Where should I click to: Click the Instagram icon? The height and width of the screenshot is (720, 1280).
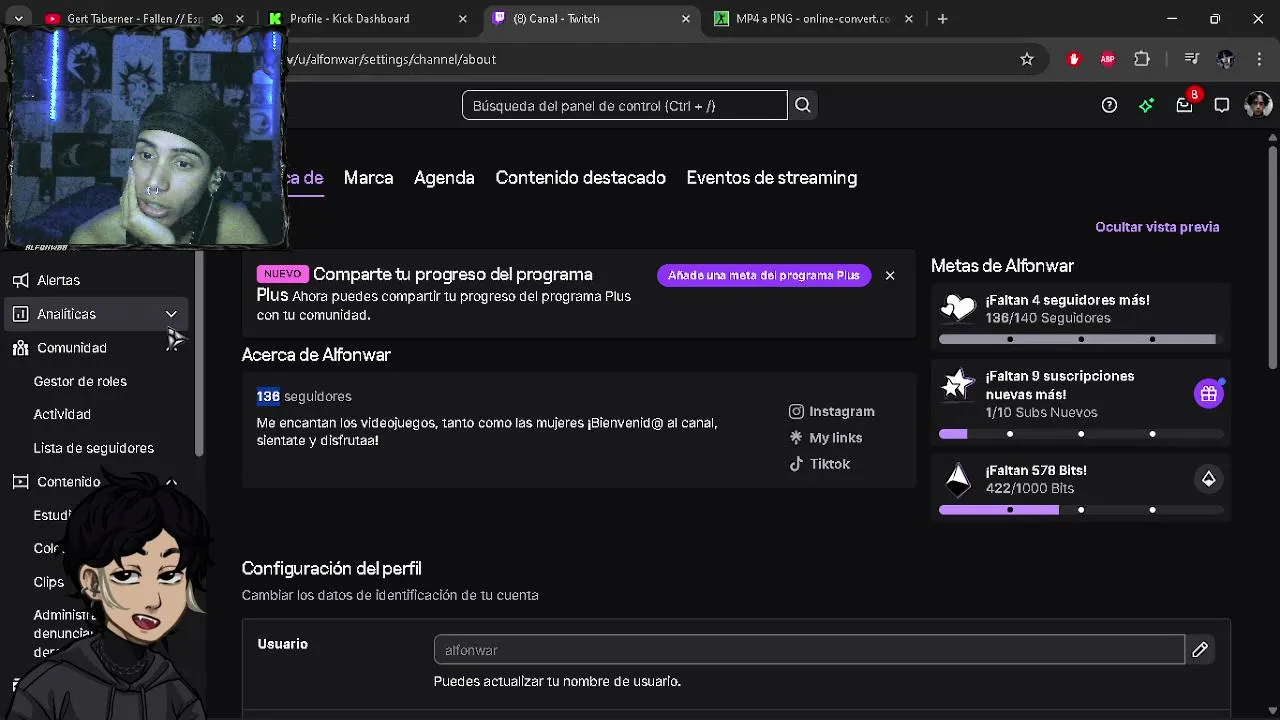(x=796, y=411)
